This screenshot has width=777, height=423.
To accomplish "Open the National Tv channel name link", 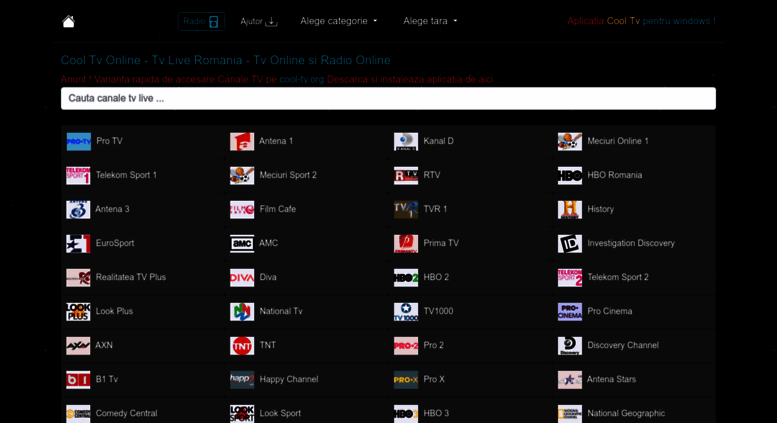I will point(281,312).
